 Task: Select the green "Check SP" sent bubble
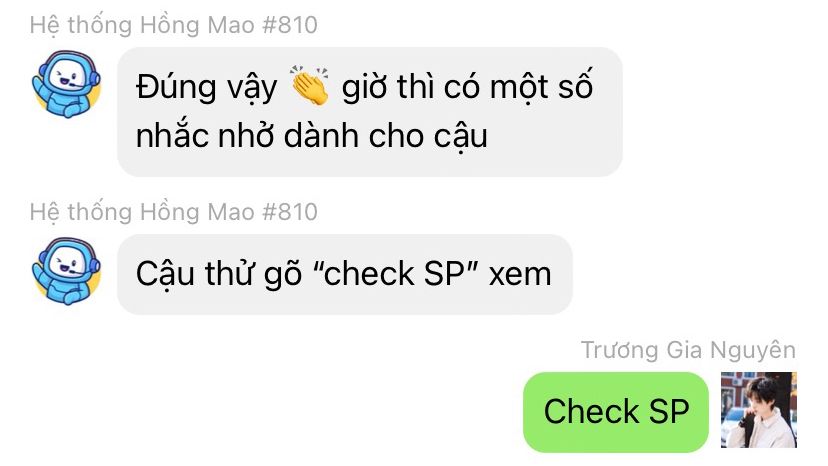point(616,412)
